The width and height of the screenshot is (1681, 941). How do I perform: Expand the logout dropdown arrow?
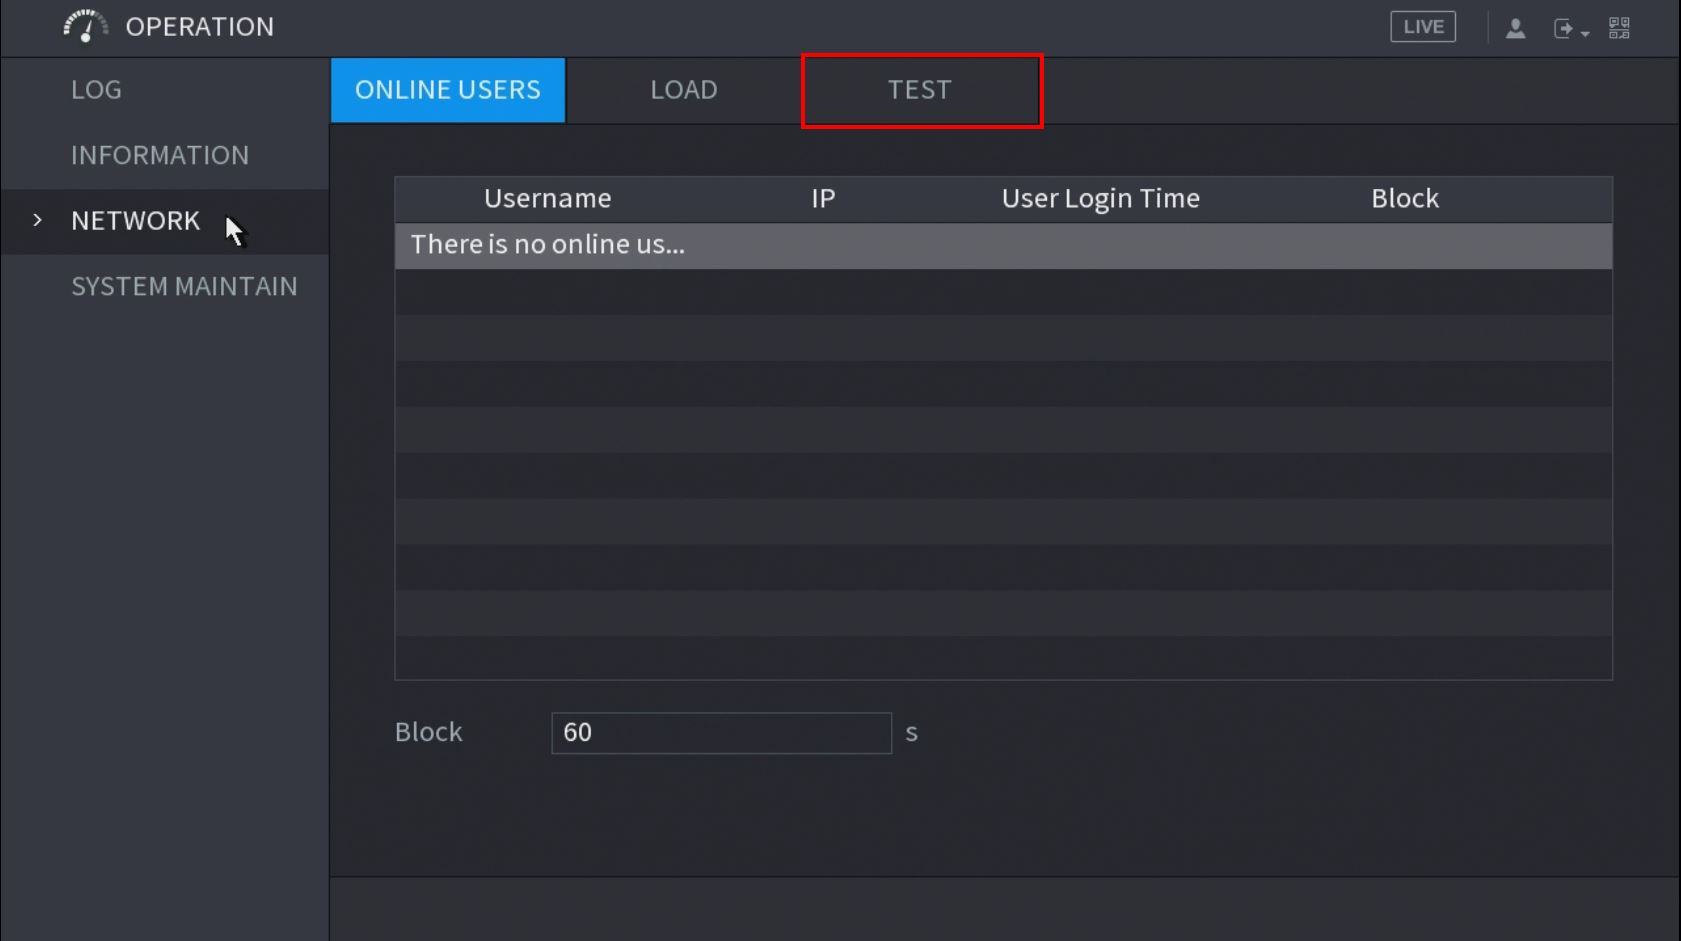pyautogui.click(x=1585, y=33)
